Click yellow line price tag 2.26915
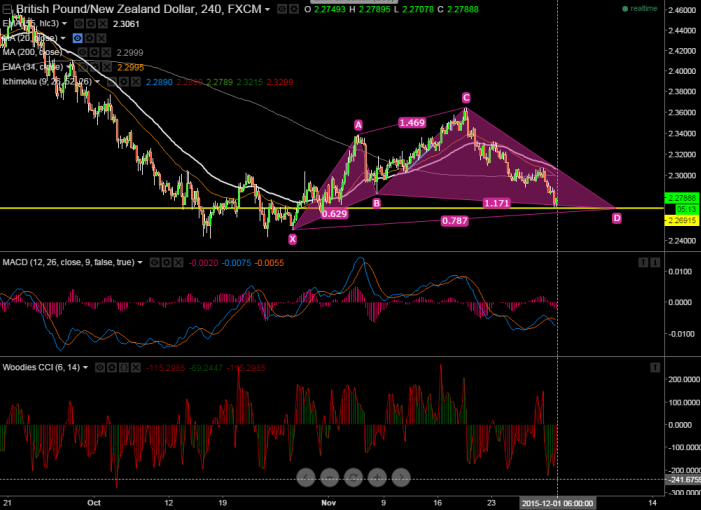 (x=682, y=220)
